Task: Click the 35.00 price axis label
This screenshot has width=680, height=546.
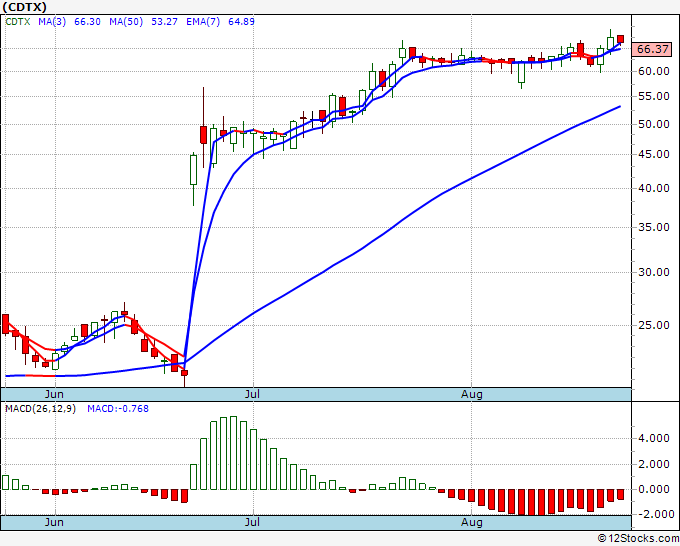Action: (x=654, y=227)
